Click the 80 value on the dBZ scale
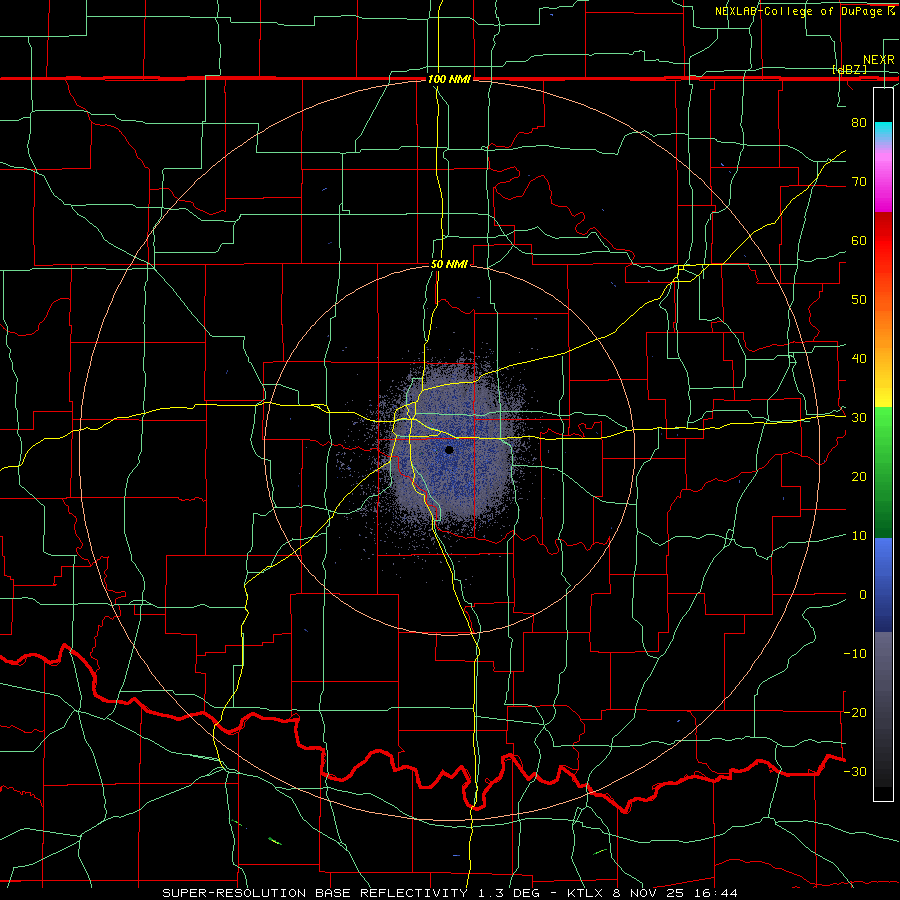 pos(859,122)
